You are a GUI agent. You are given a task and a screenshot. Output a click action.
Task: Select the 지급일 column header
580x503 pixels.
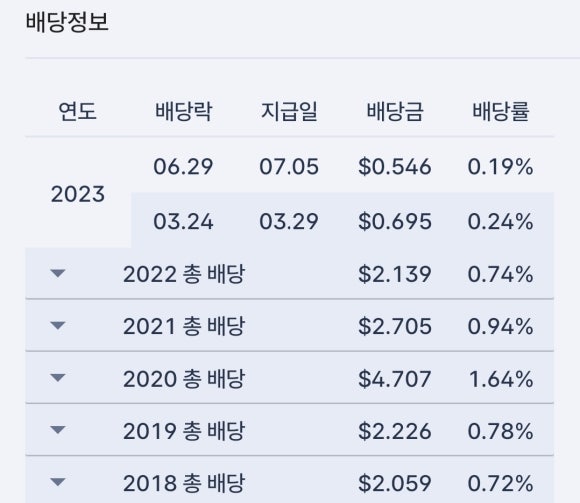tap(289, 111)
